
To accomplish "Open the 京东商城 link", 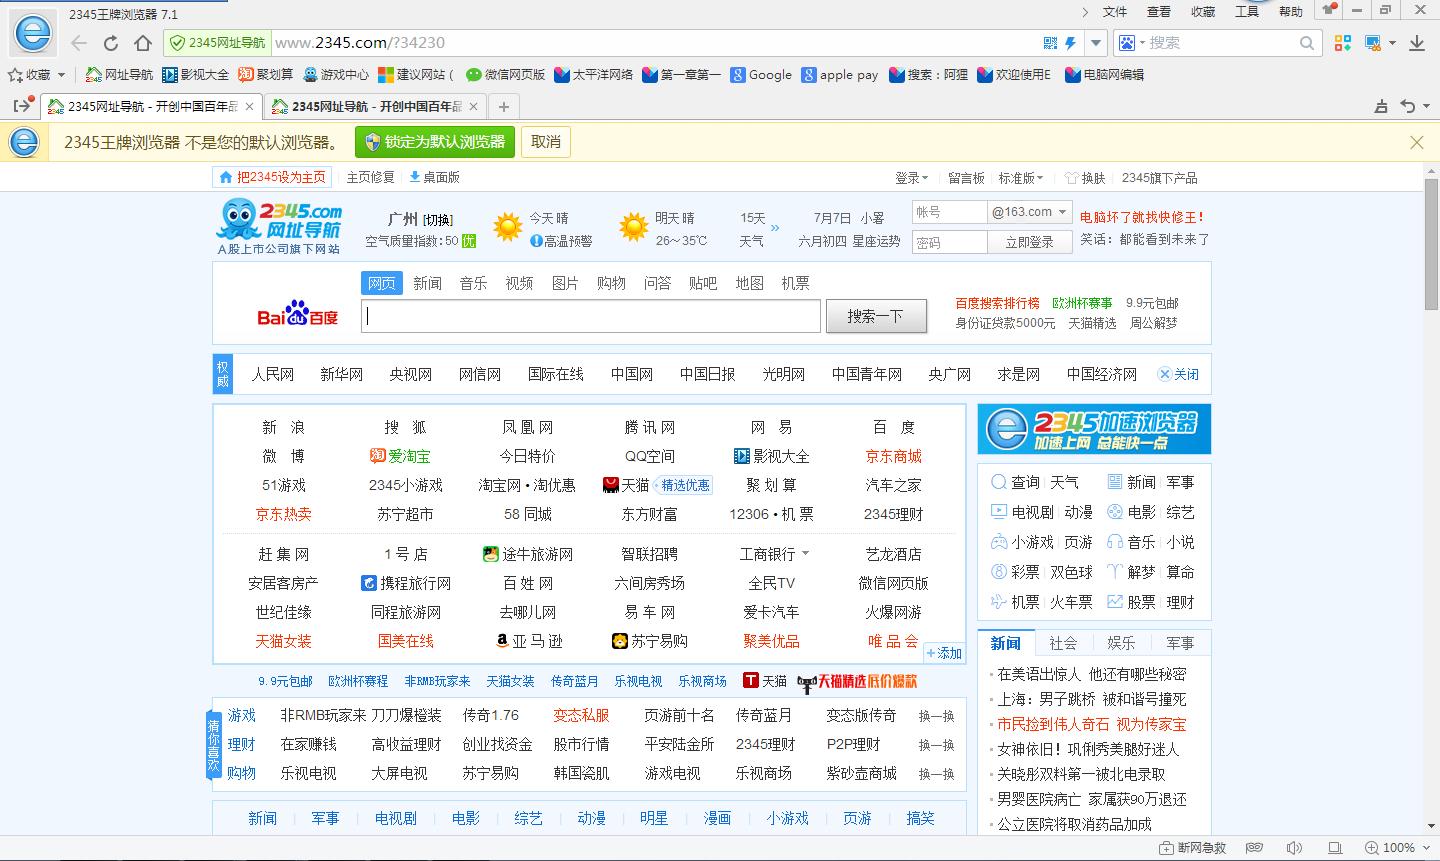I will (x=893, y=456).
